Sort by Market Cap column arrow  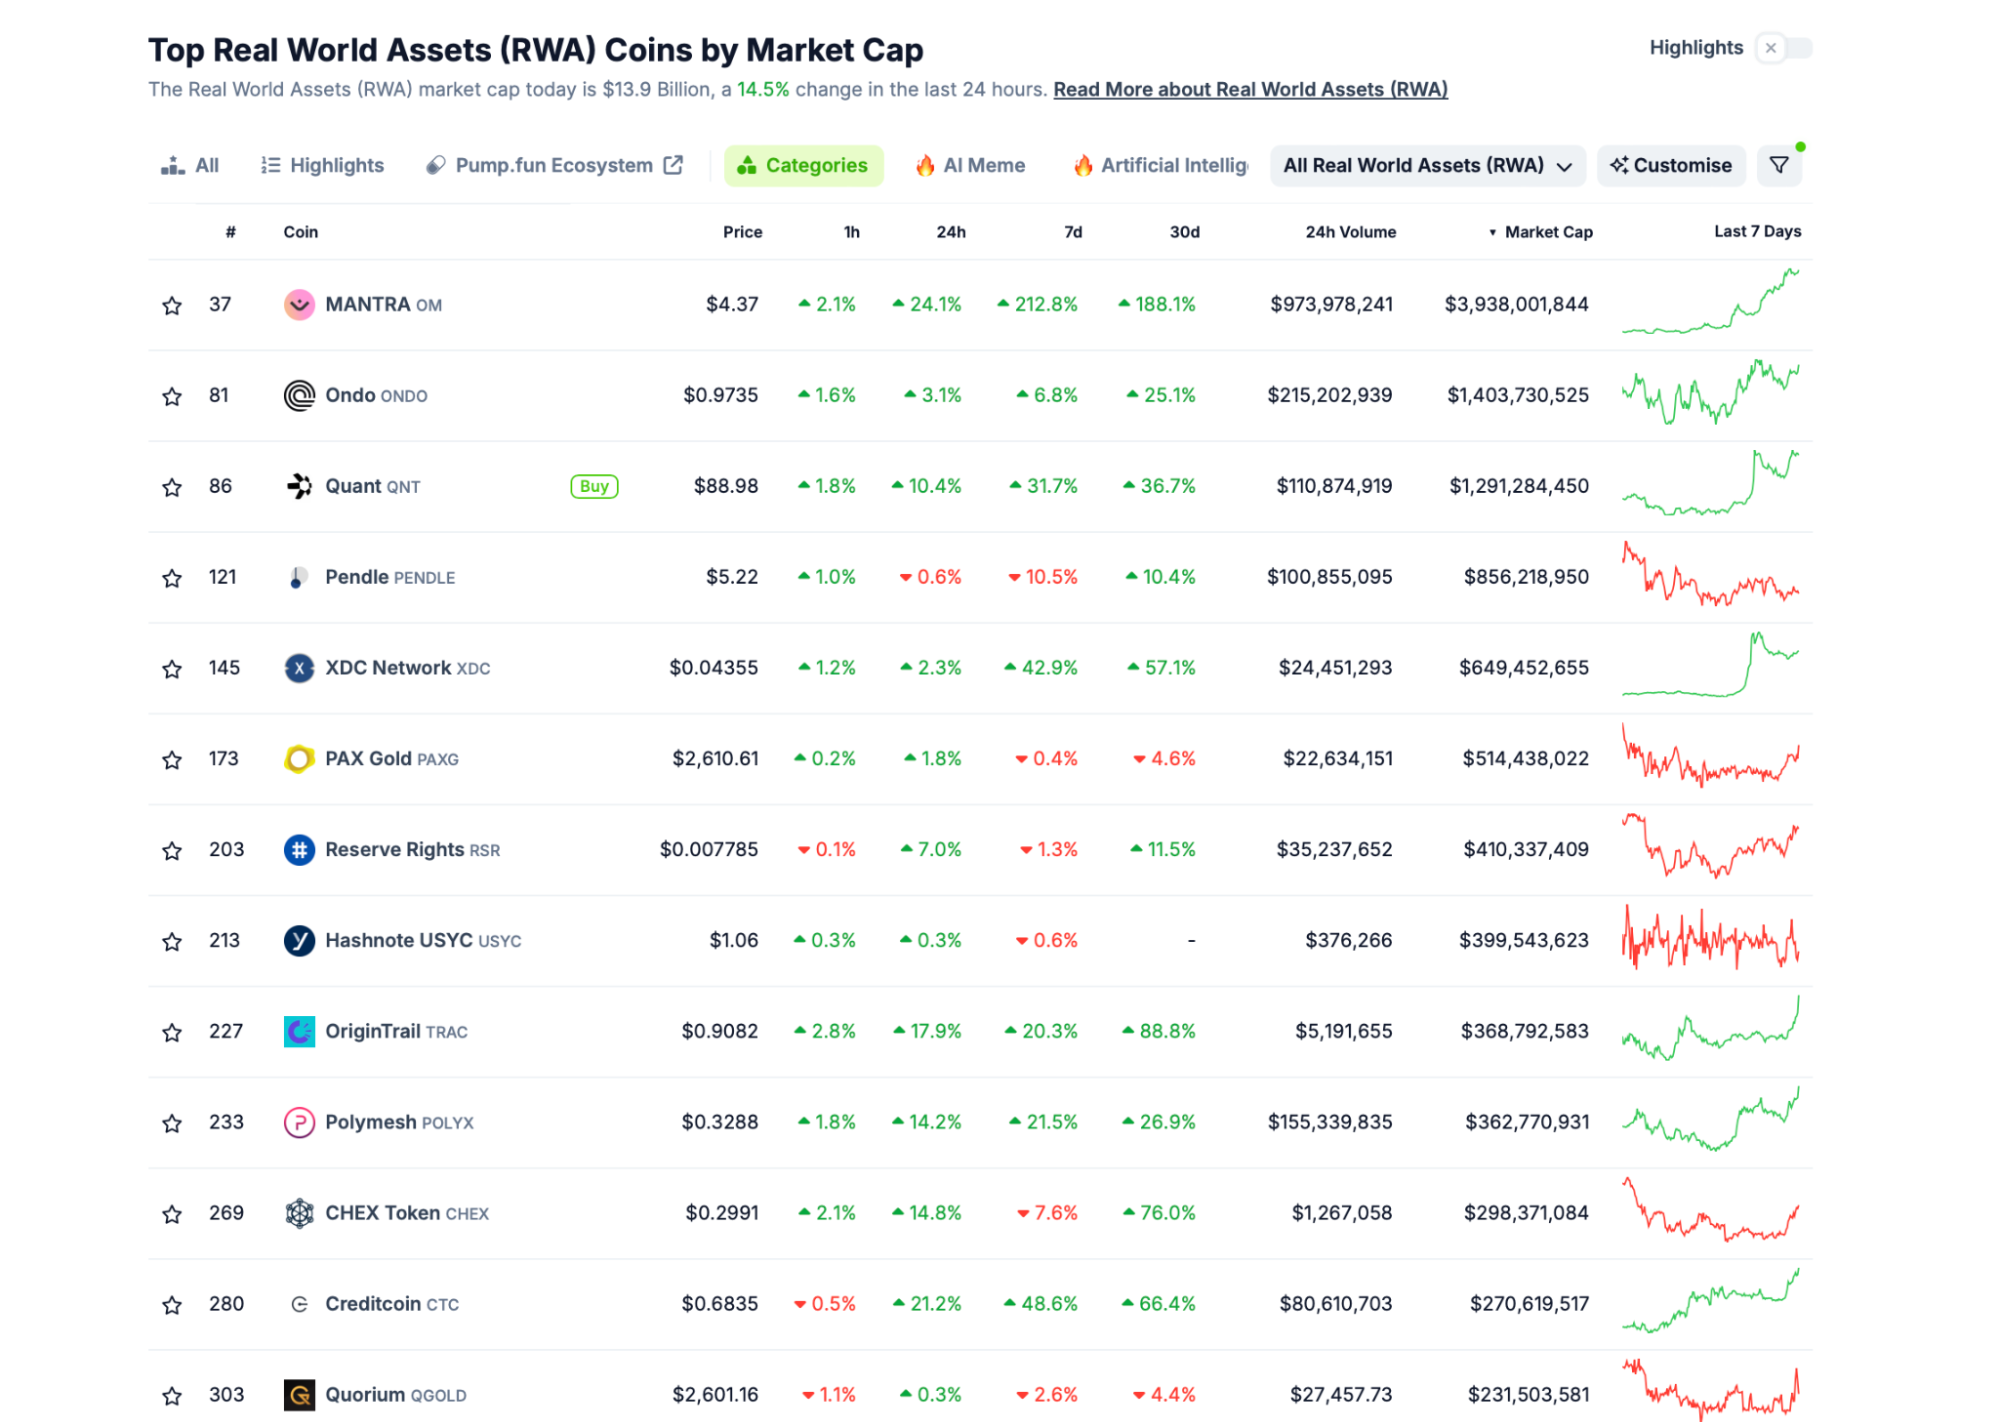(1492, 232)
